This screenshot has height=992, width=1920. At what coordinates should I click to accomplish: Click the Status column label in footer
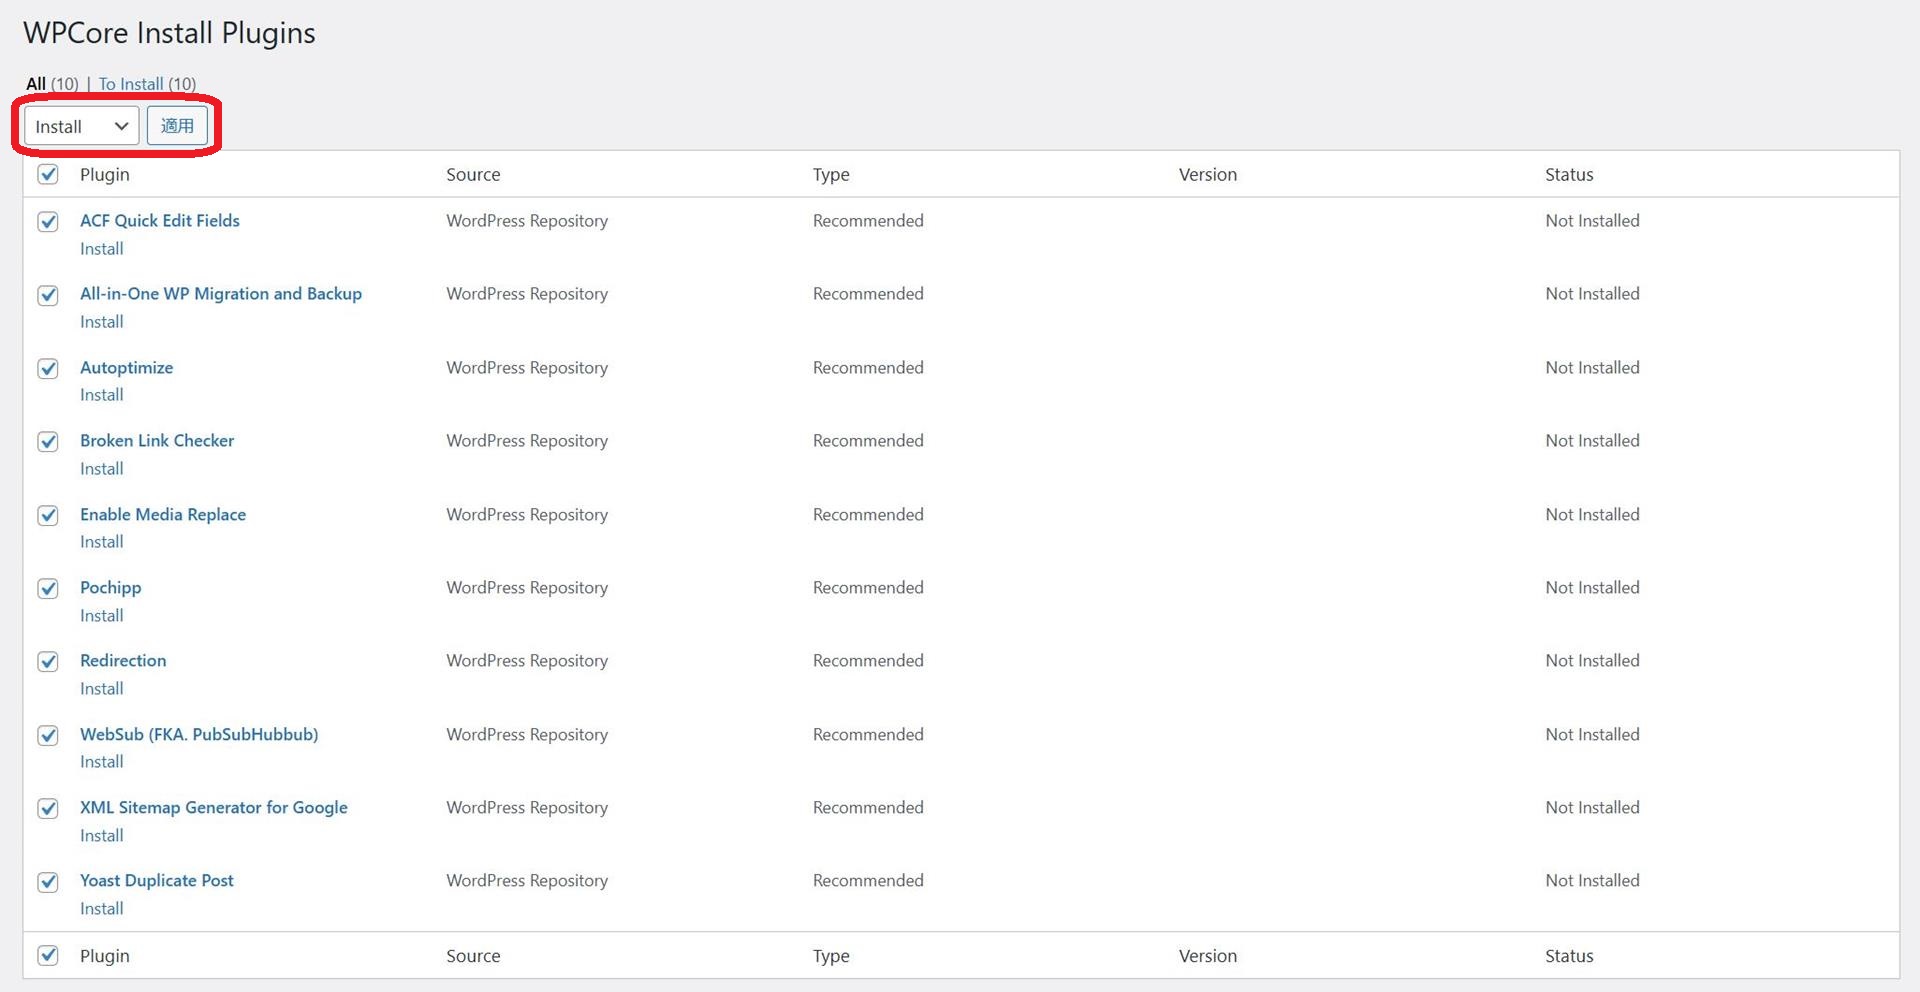click(x=1569, y=956)
